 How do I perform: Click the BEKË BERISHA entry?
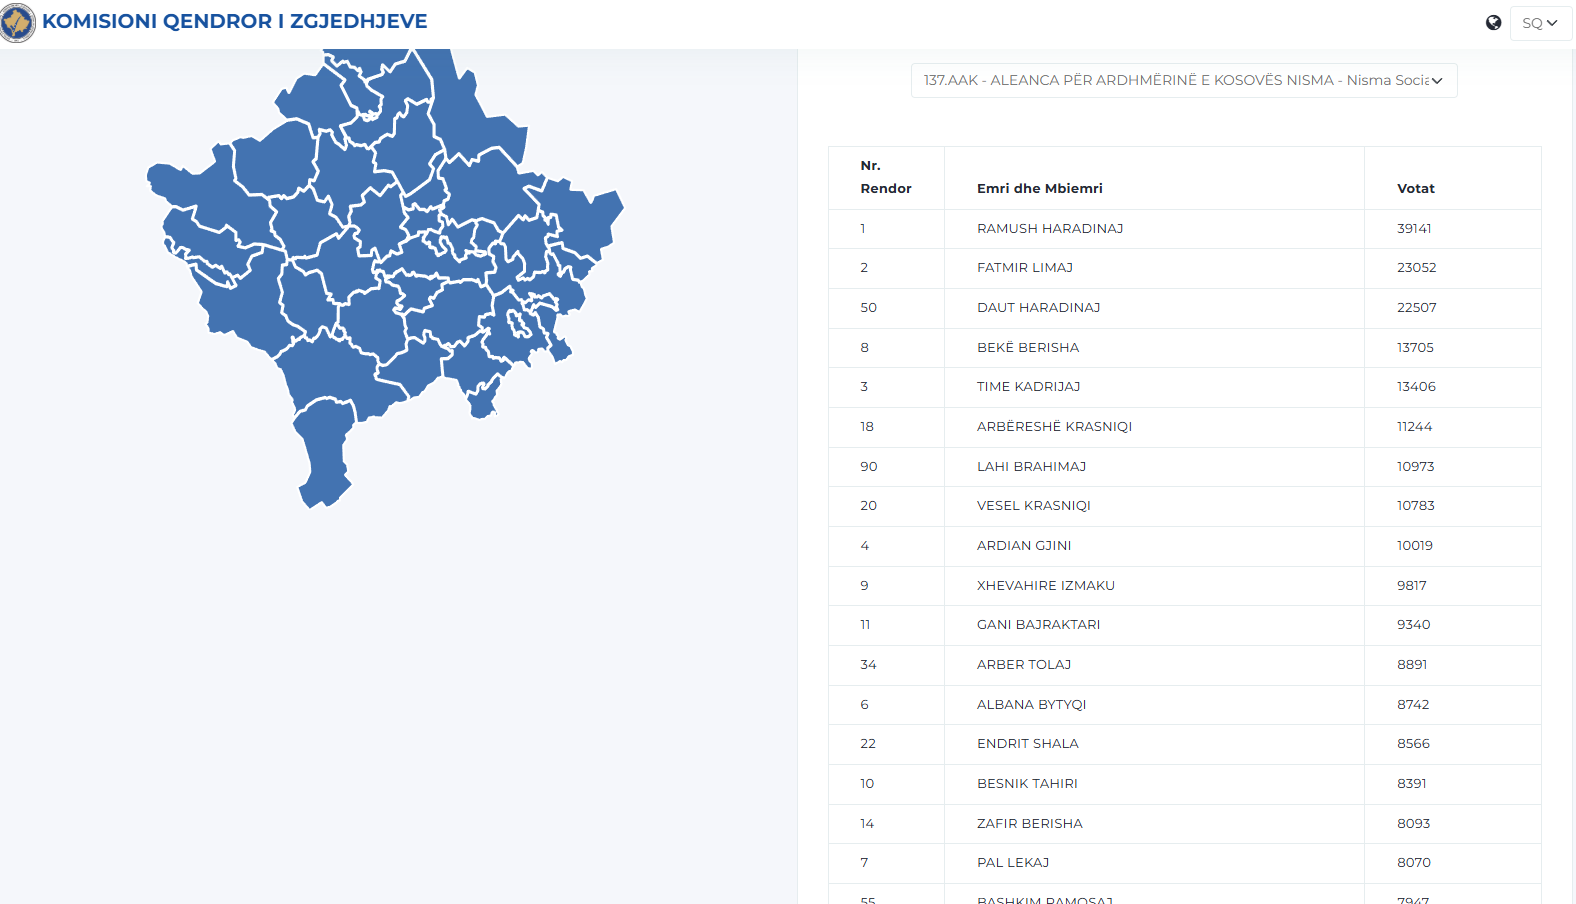[1027, 348]
